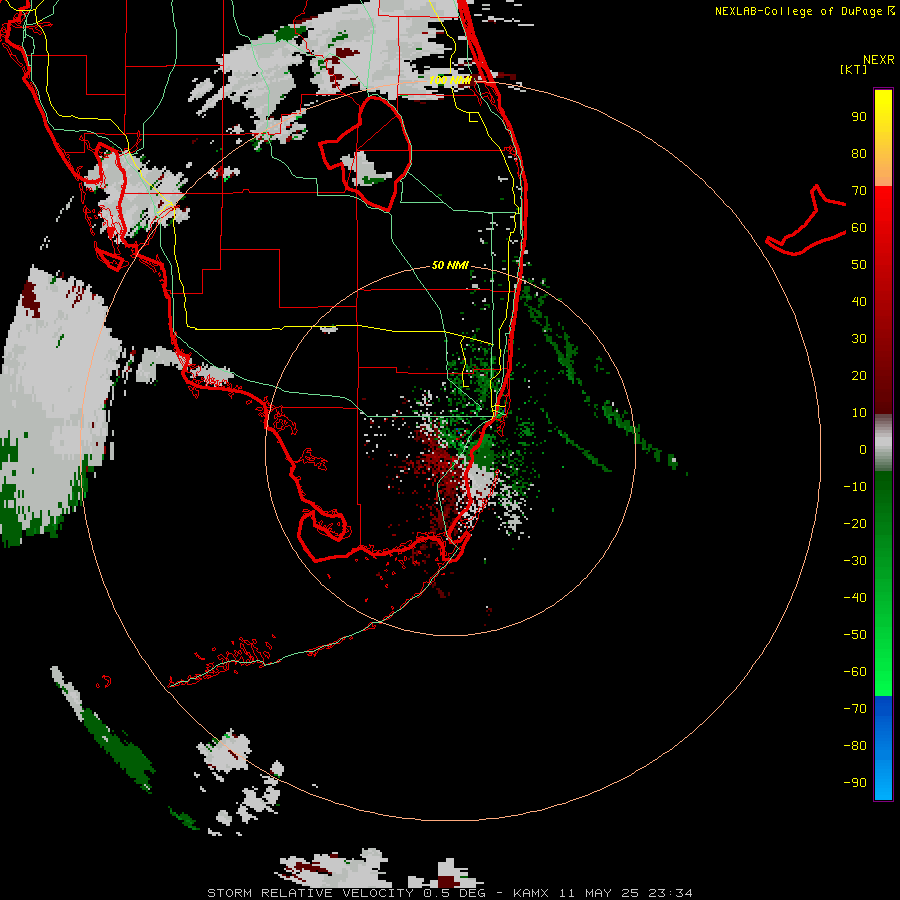Click the -80 value on velocity scale
Screen dimensions: 900x900
[x=855, y=746]
